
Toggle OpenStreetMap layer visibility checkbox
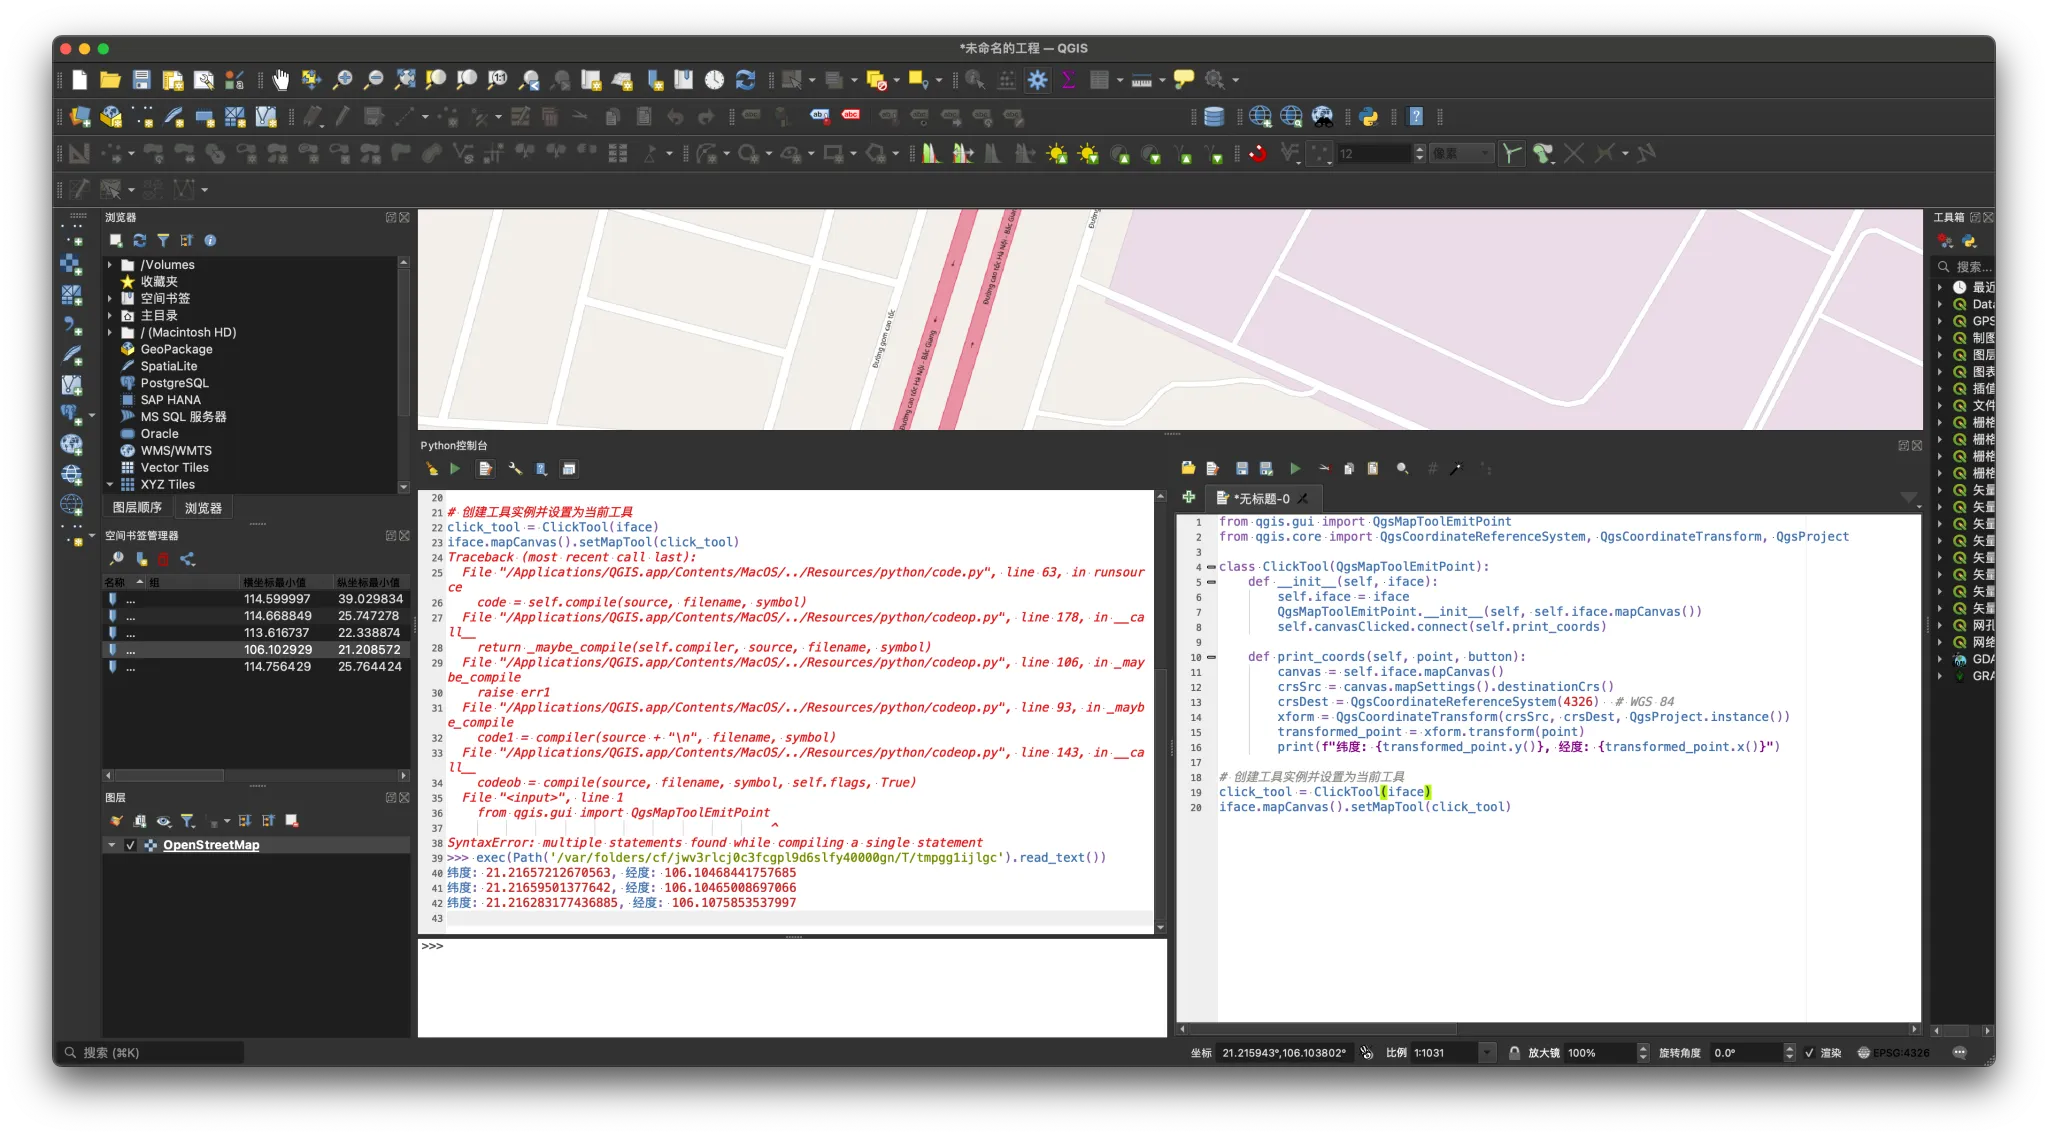130,845
